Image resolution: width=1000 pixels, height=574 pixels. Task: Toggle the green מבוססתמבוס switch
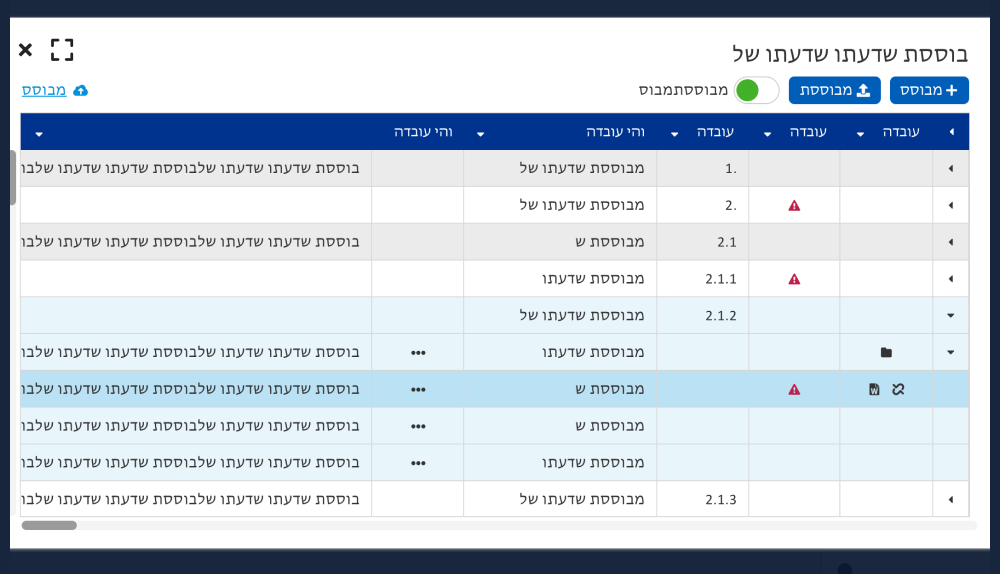point(756,90)
